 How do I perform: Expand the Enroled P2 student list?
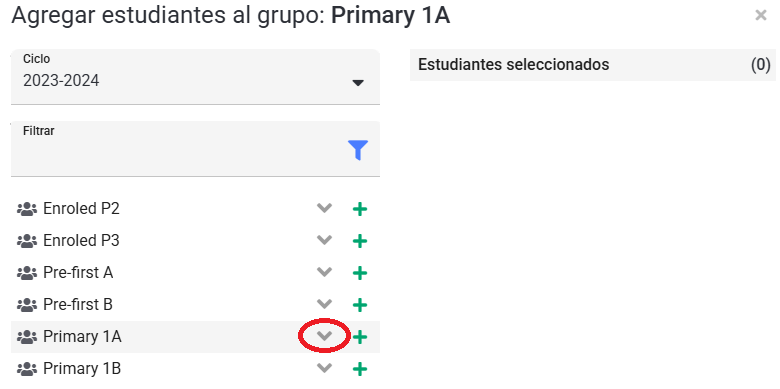click(324, 208)
